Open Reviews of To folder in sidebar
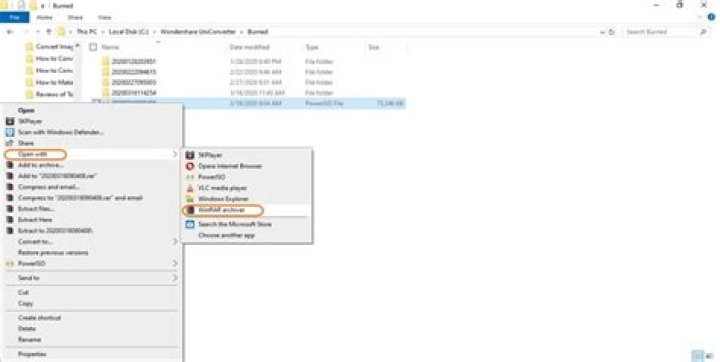The width and height of the screenshot is (720, 362). (54, 95)
